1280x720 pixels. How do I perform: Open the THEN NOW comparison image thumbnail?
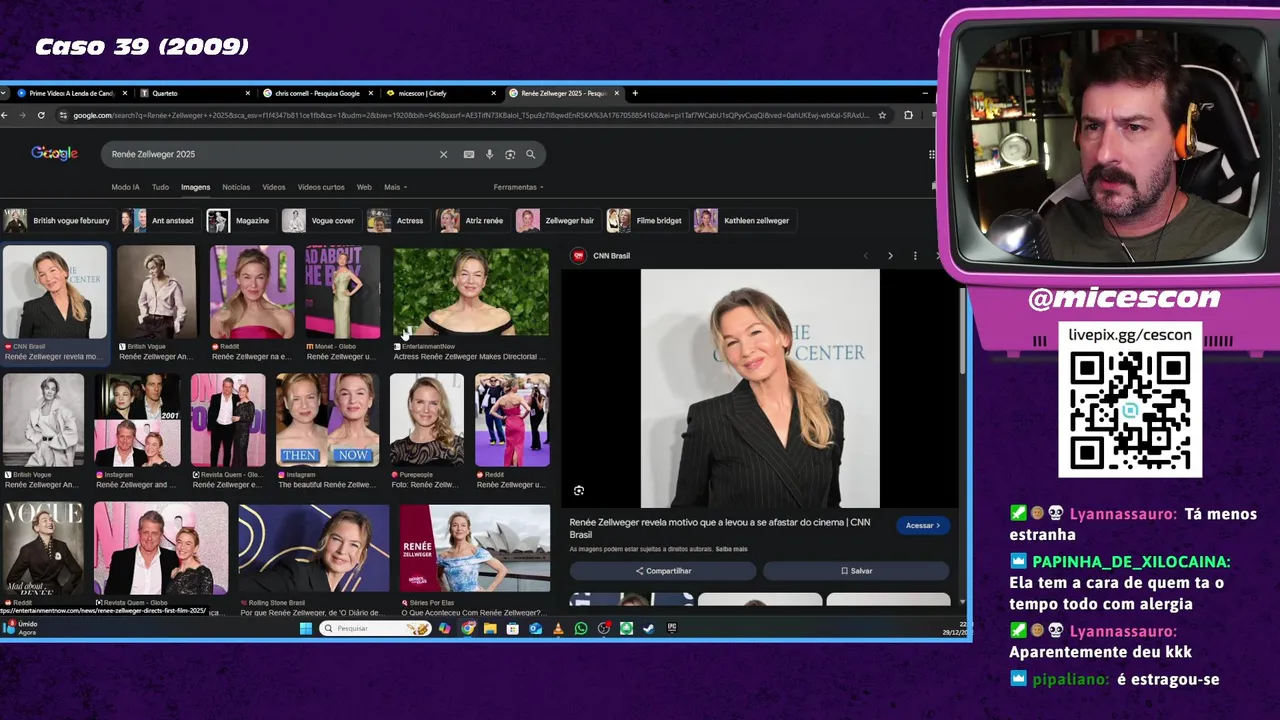327,420
